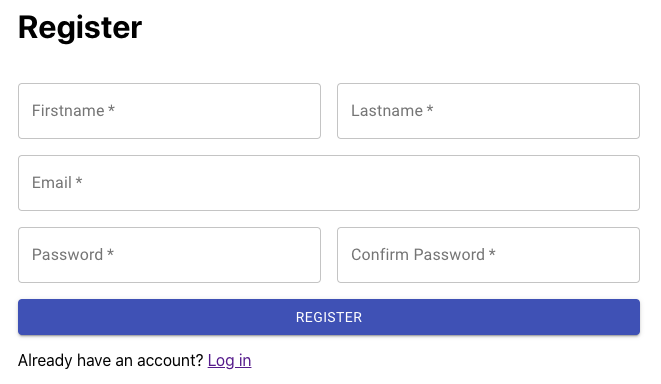The width and height of the screenshot is (661, 384).
Task: Focus the Firstname input field
Action: [x=169, y=111]
